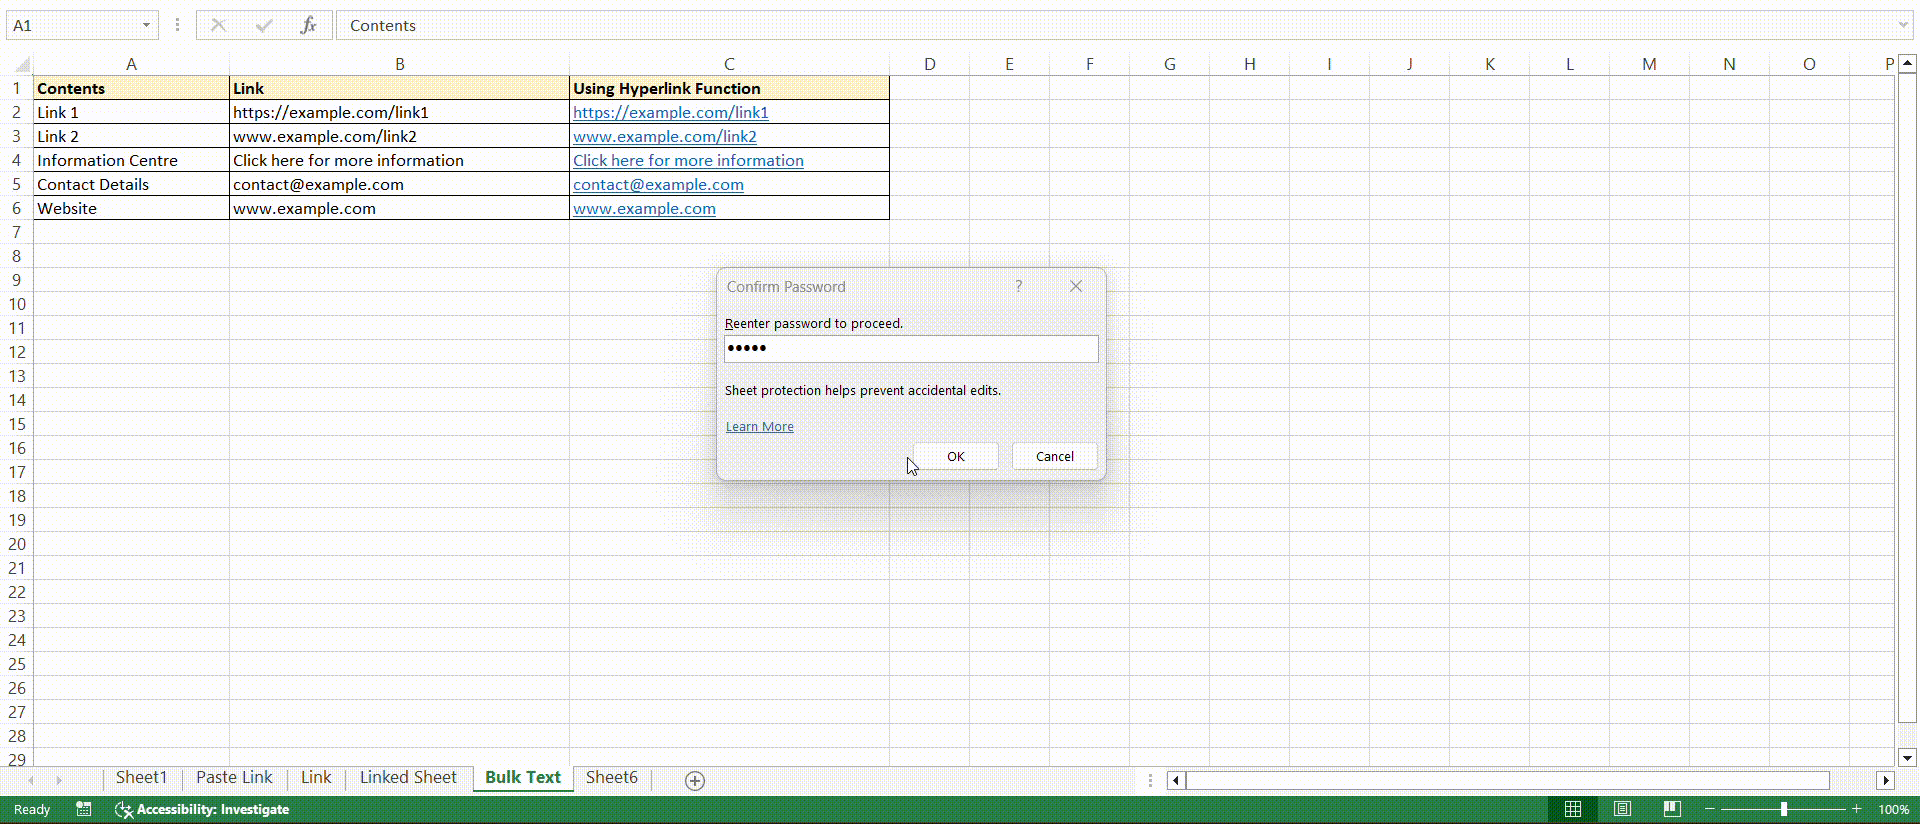The image size is (1920, 824).
Task: Click vertical scrollbar up arrow
Action: click(x=1907, y=63)
